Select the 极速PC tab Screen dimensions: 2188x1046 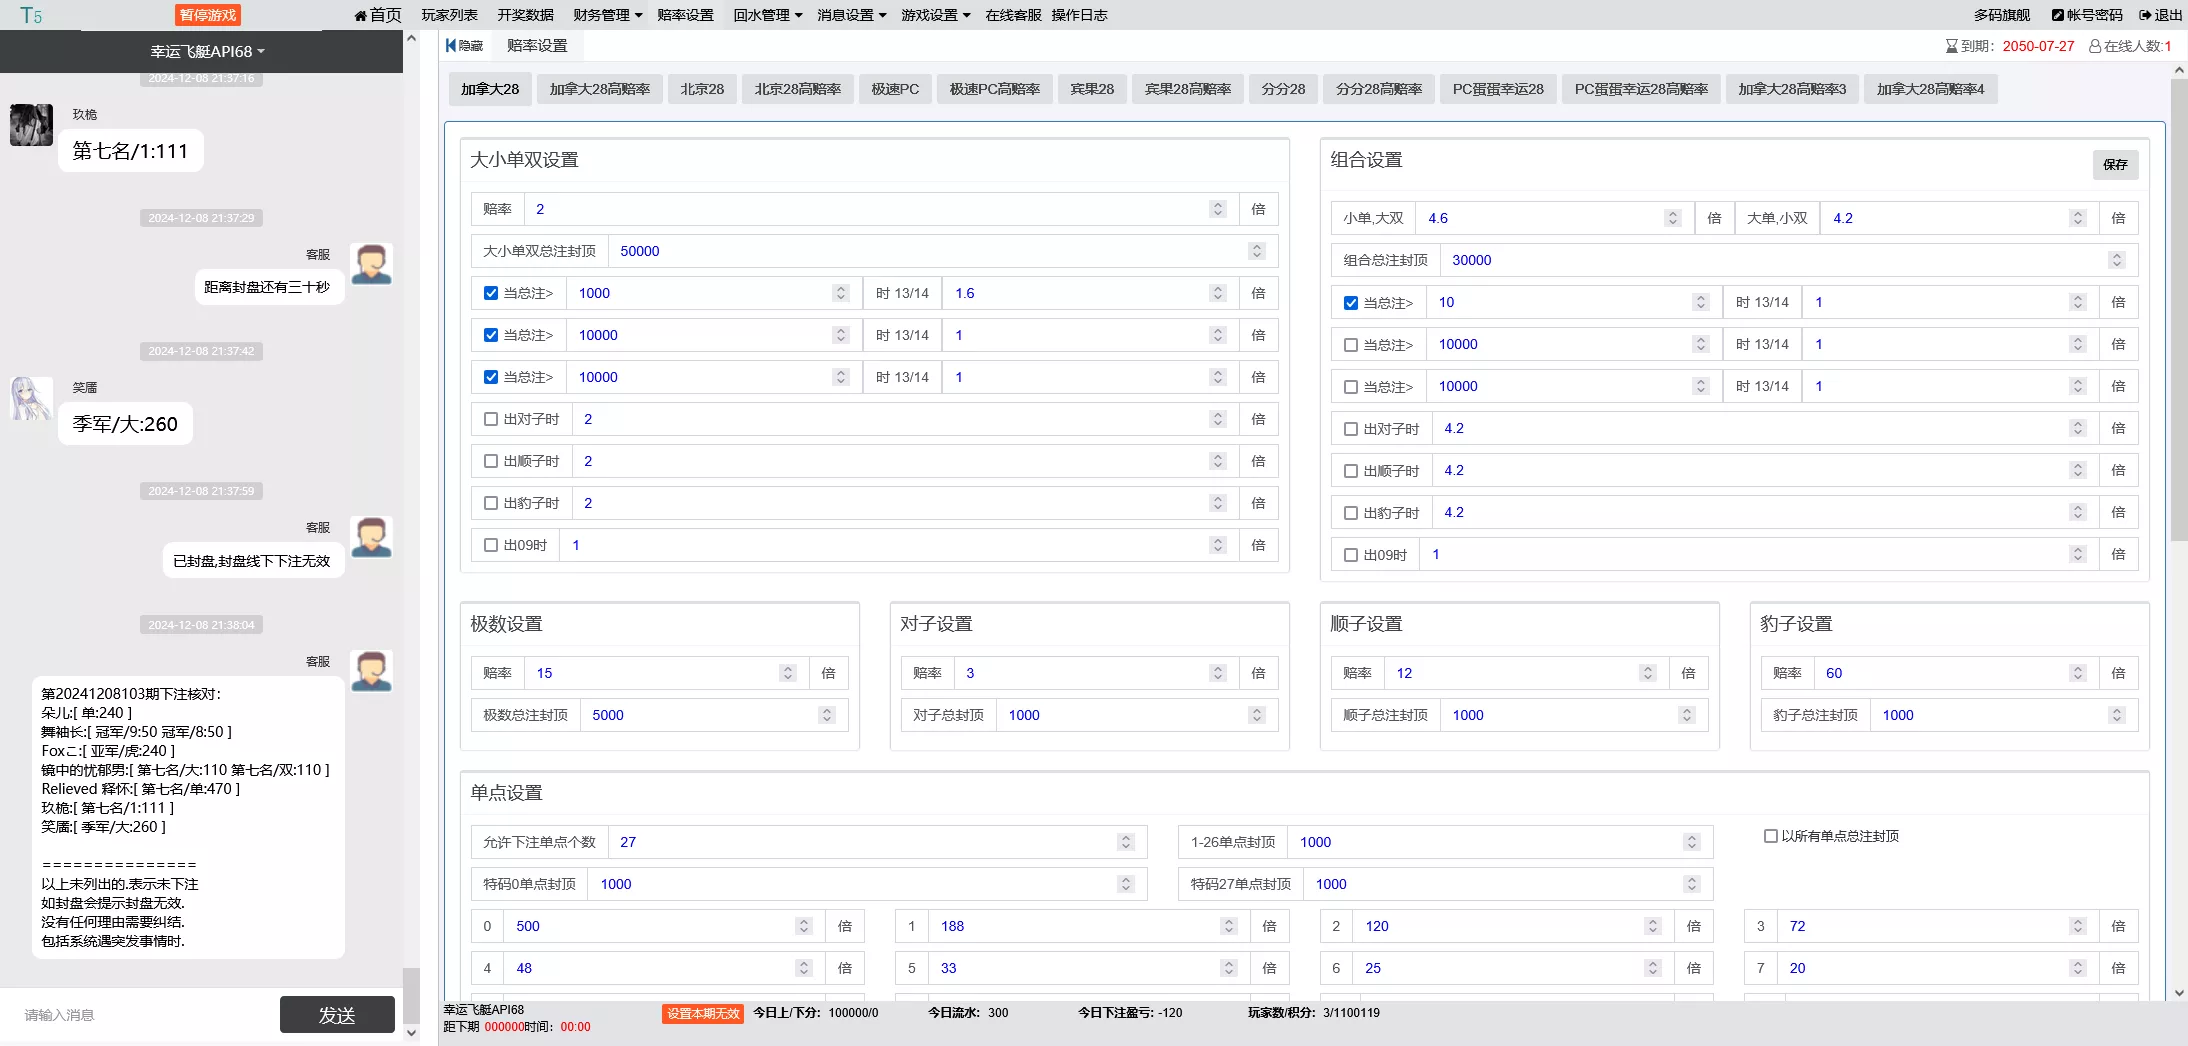(x=894, y=89)
